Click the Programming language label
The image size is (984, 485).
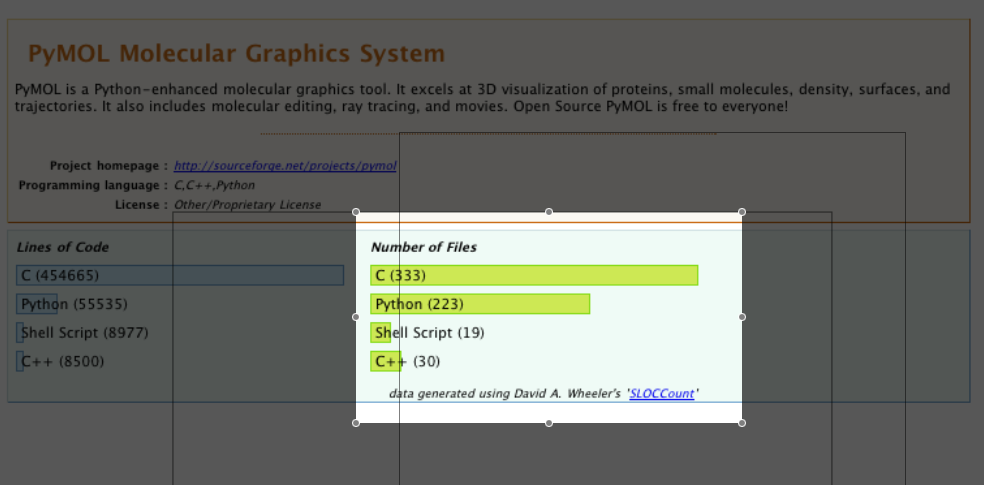coord(94,186)
